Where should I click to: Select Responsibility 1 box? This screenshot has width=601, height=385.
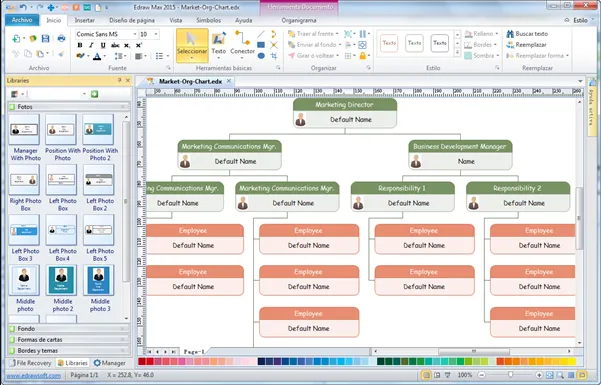403,196
